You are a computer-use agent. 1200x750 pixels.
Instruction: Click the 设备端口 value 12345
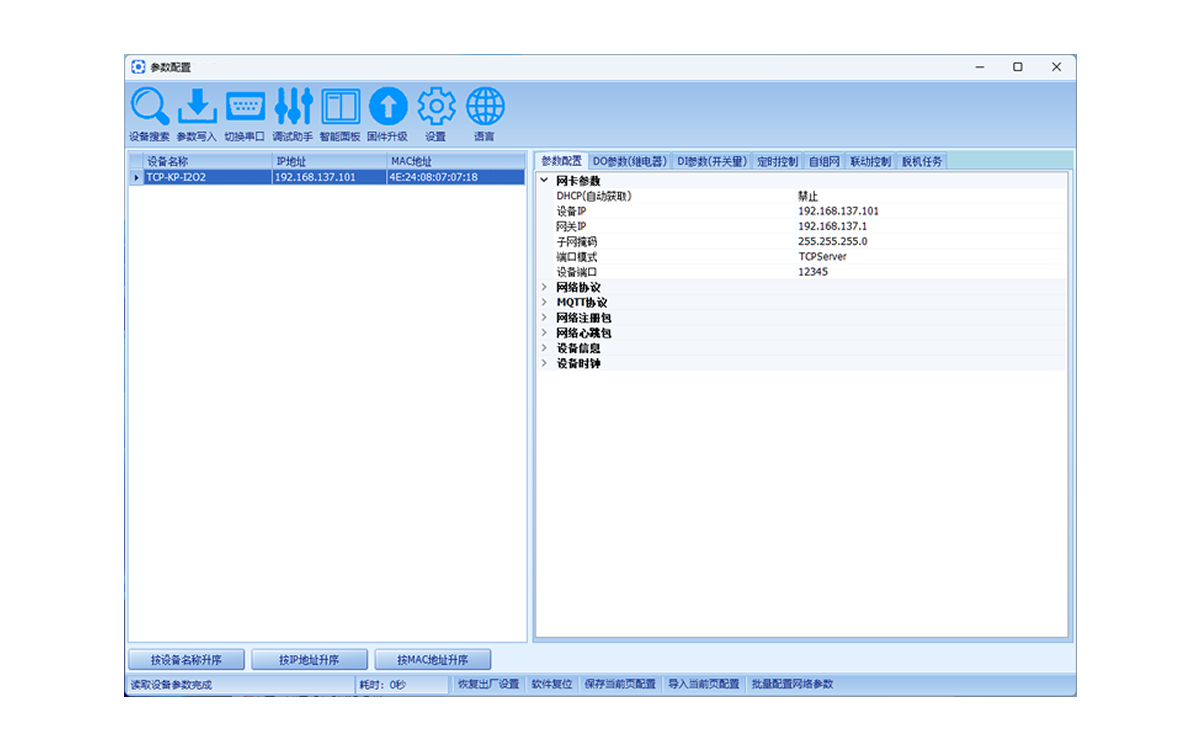pyautogui.click(x=813, y=272)
